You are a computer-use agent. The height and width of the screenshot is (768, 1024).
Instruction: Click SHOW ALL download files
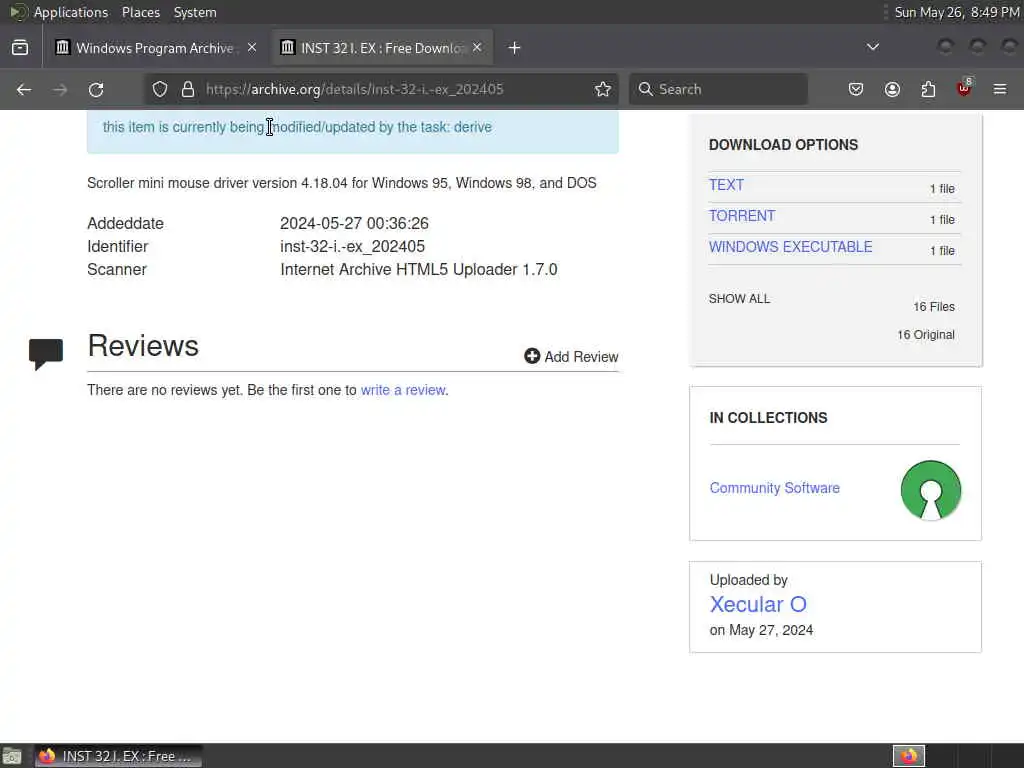point(739,299)
